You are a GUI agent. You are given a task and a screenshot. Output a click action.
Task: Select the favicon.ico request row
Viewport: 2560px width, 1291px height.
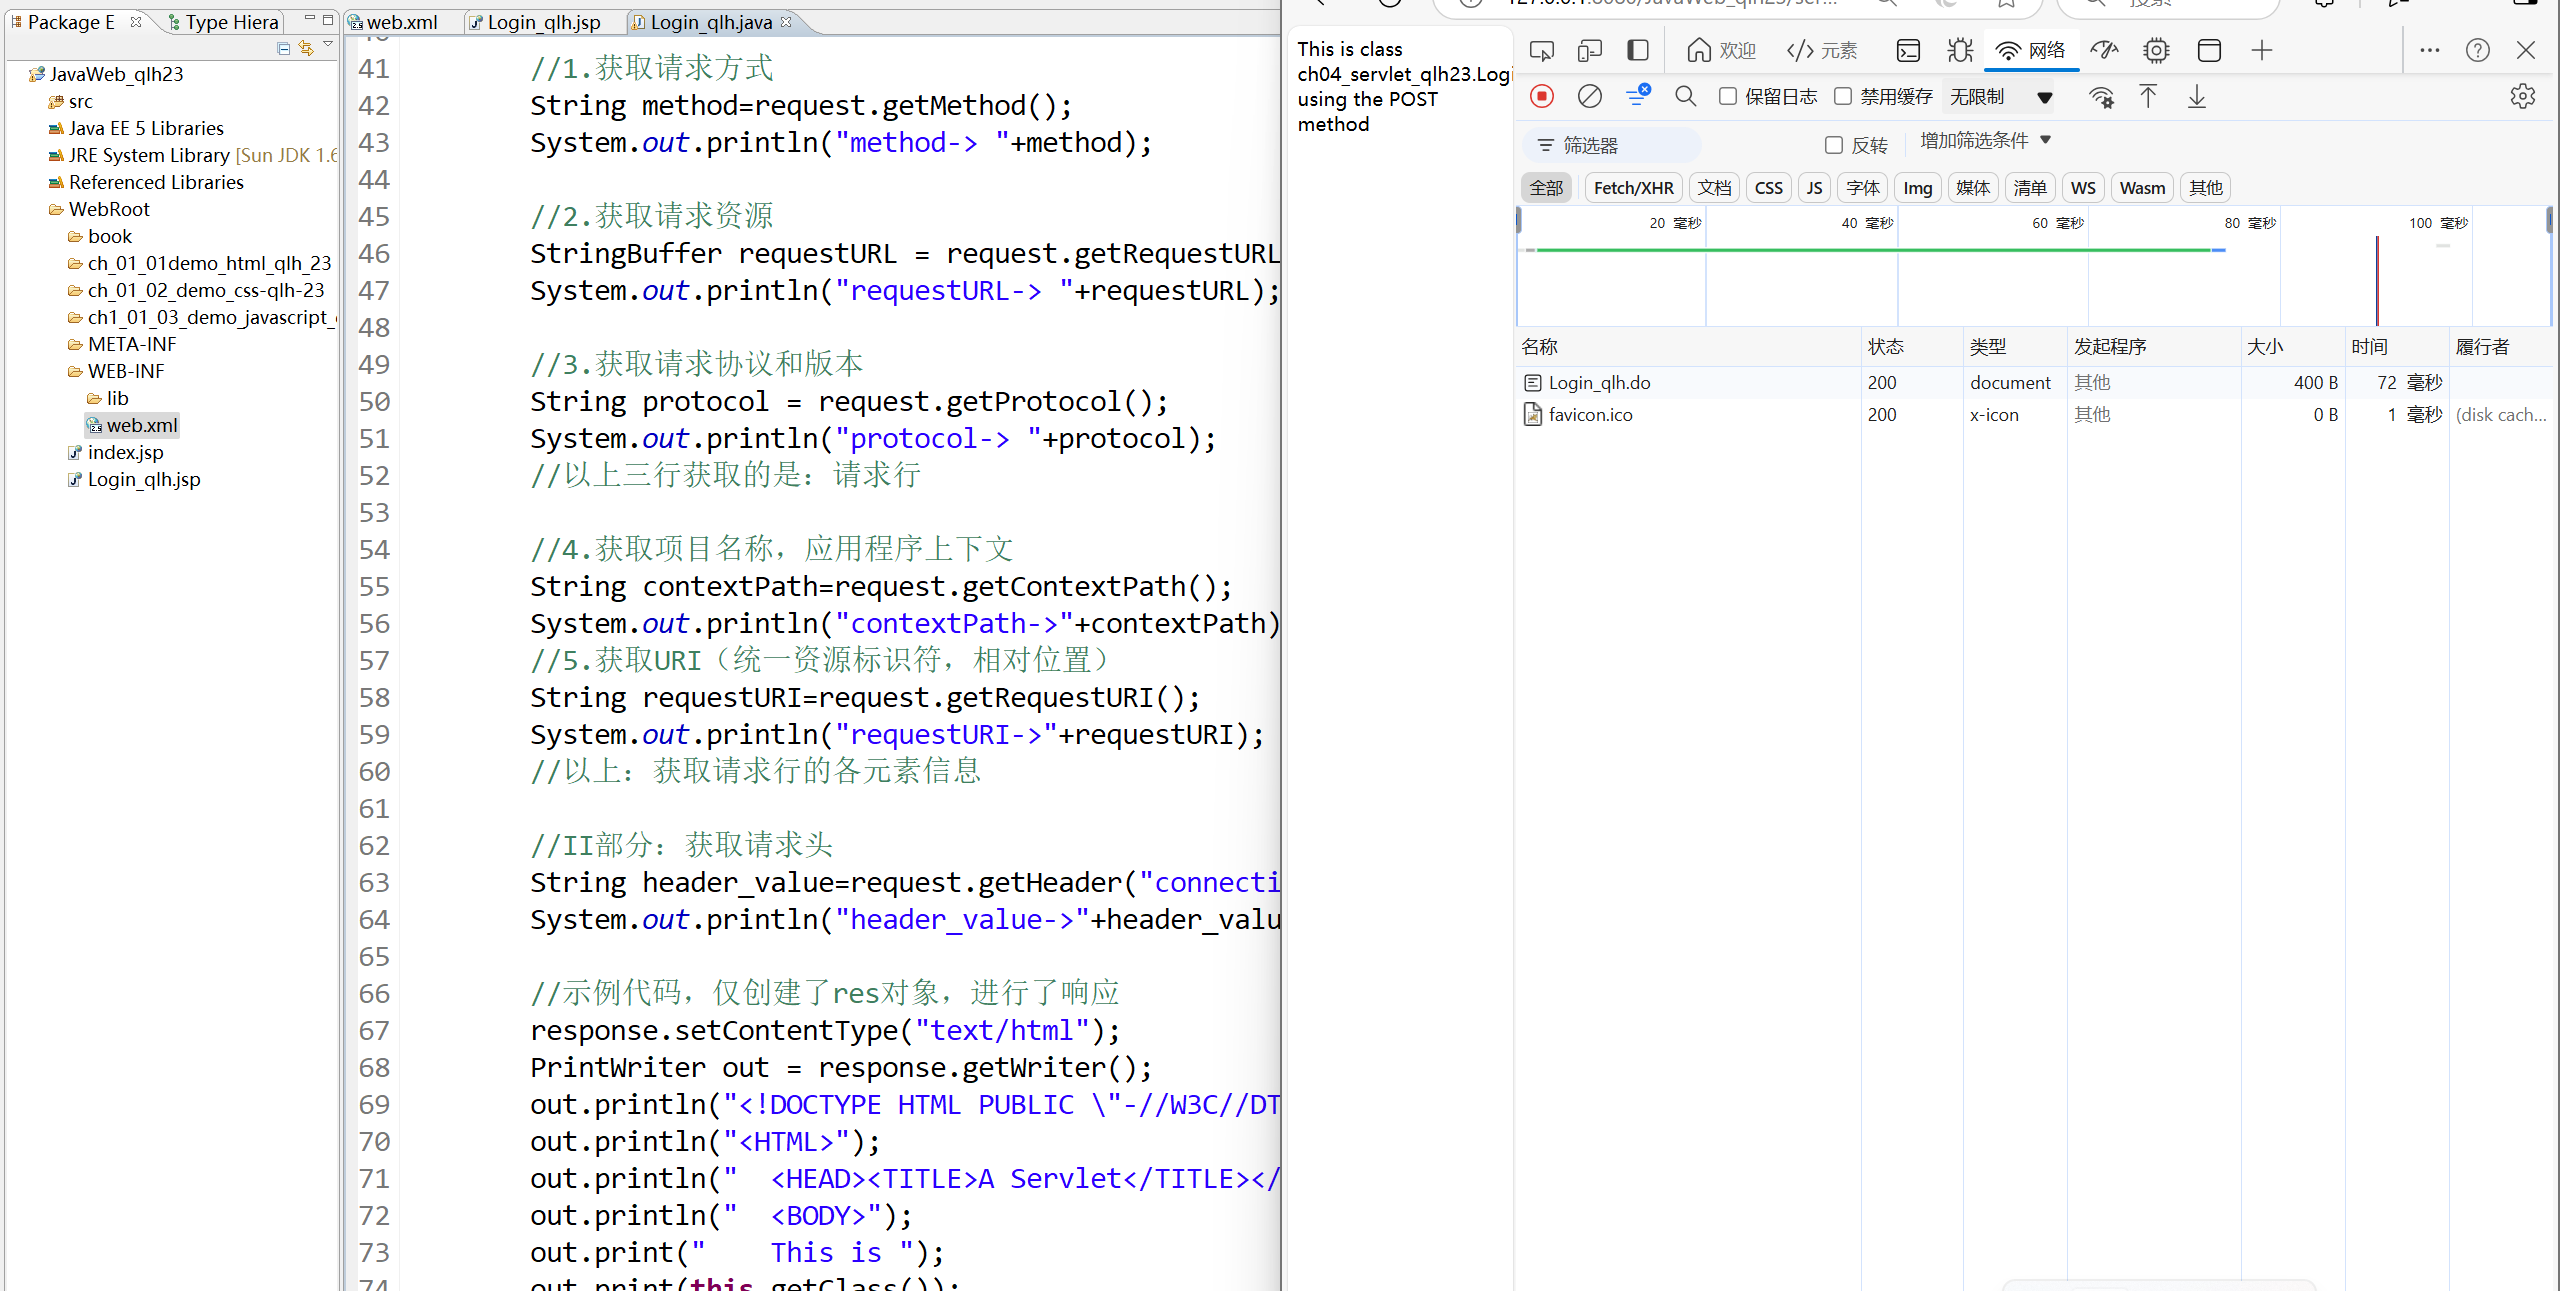coord(2034,414)
